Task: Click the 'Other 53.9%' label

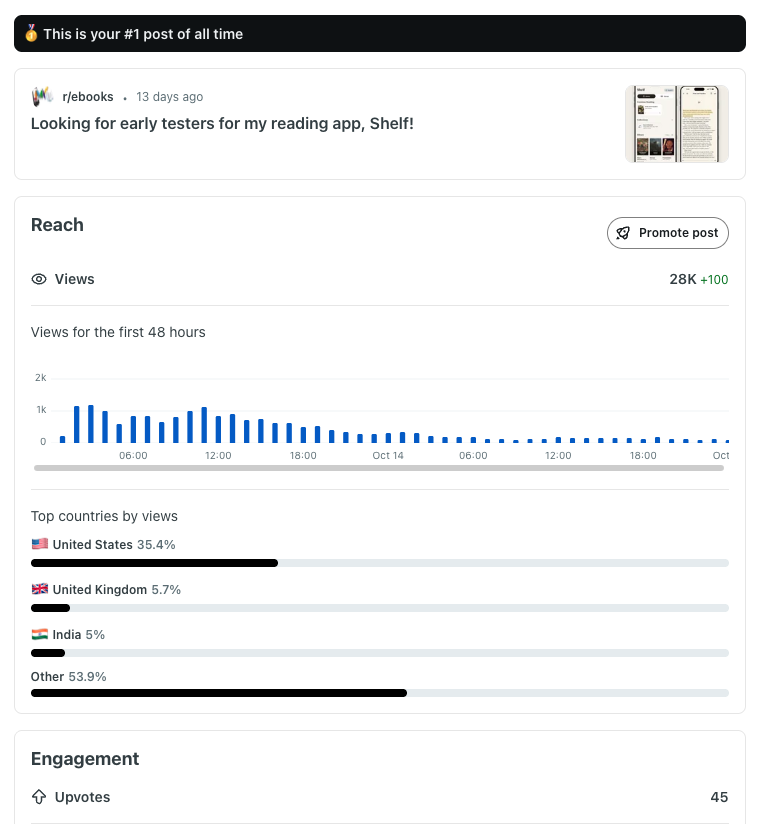Action: [x=68, y=676]
